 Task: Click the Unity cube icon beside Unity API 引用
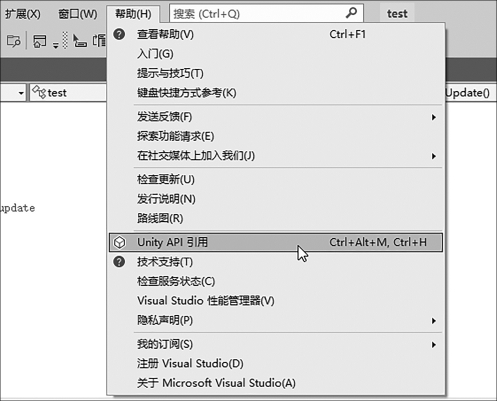(x=119, y=242)
